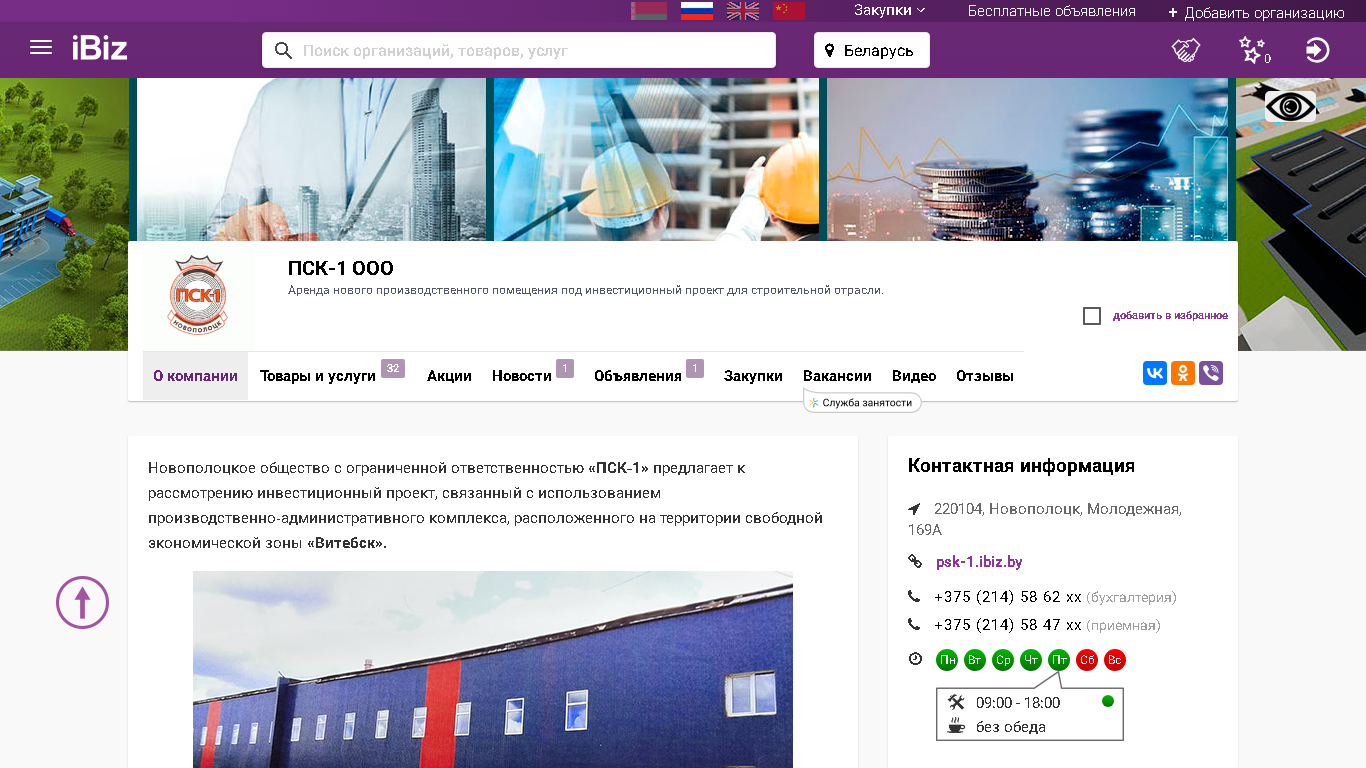Screen dimensions: 1366x768
Task: Open the Беларусь region selector
Action: 872,50
